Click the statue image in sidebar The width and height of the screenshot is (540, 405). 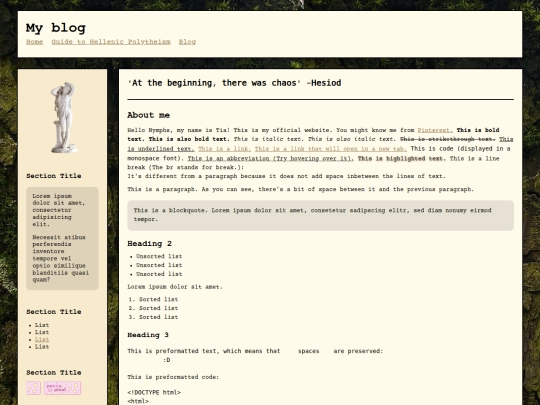click(63, 117)
